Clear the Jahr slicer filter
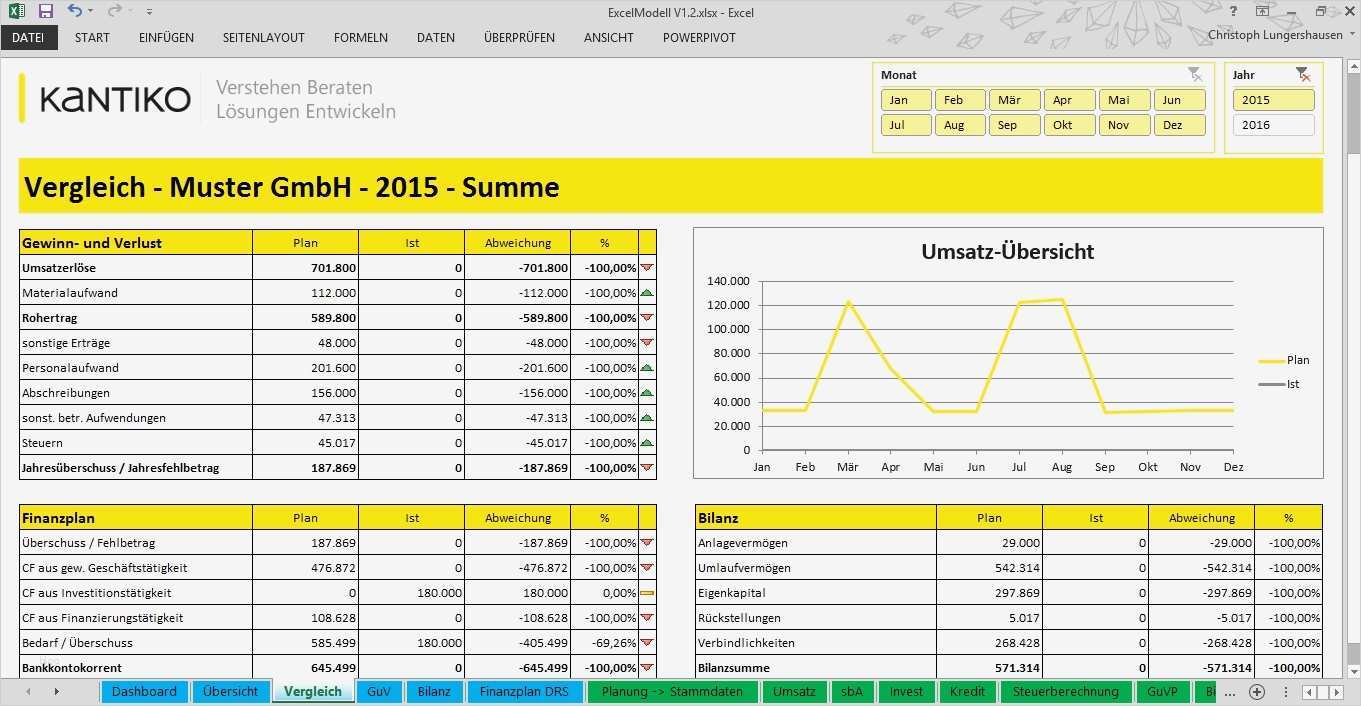This screenshot has height=706, width=1361. point(1302,74)
